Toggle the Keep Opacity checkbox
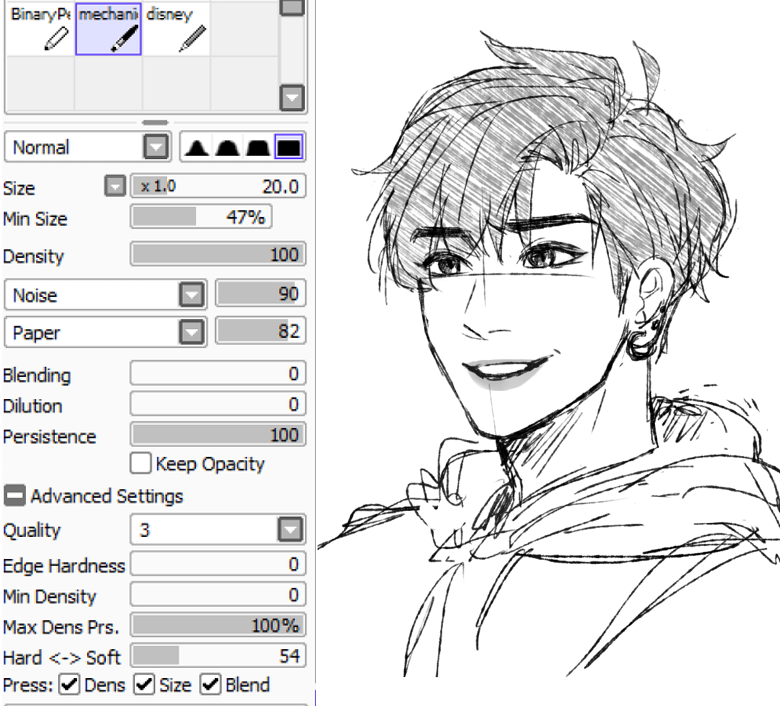The height and width of the screenshot is (706, 780). click(140, 463)
